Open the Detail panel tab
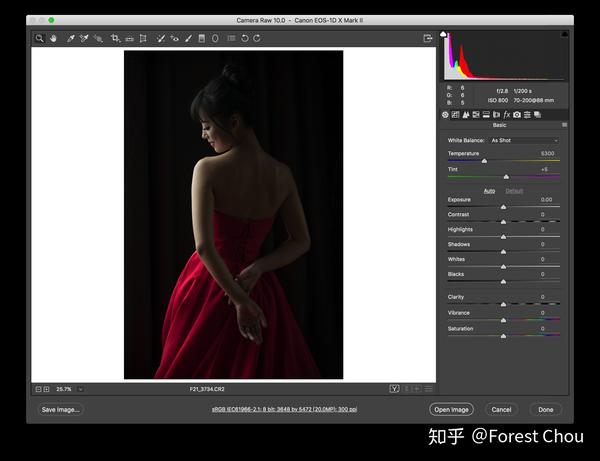The width and height of the screenshot is (600, 461). point(466,114)
